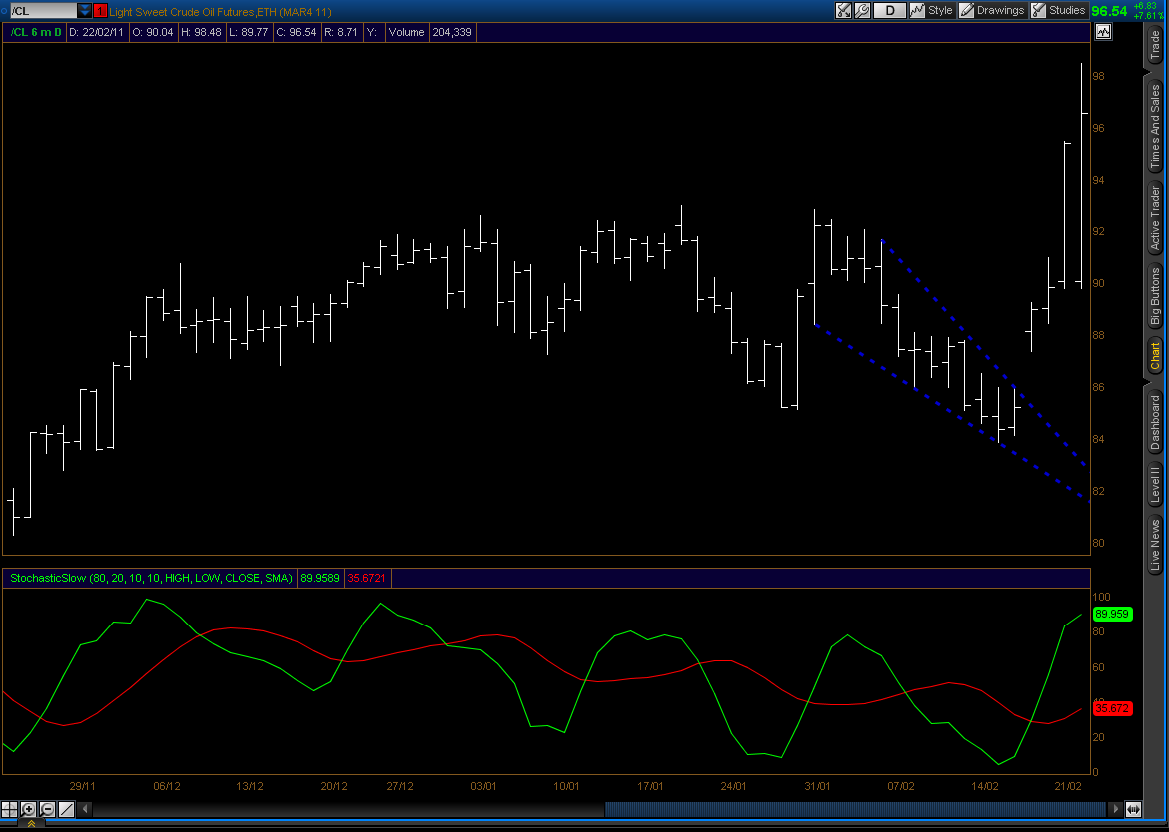Open the chart Style menu
1169x832 pixels.
coord(931,10)
